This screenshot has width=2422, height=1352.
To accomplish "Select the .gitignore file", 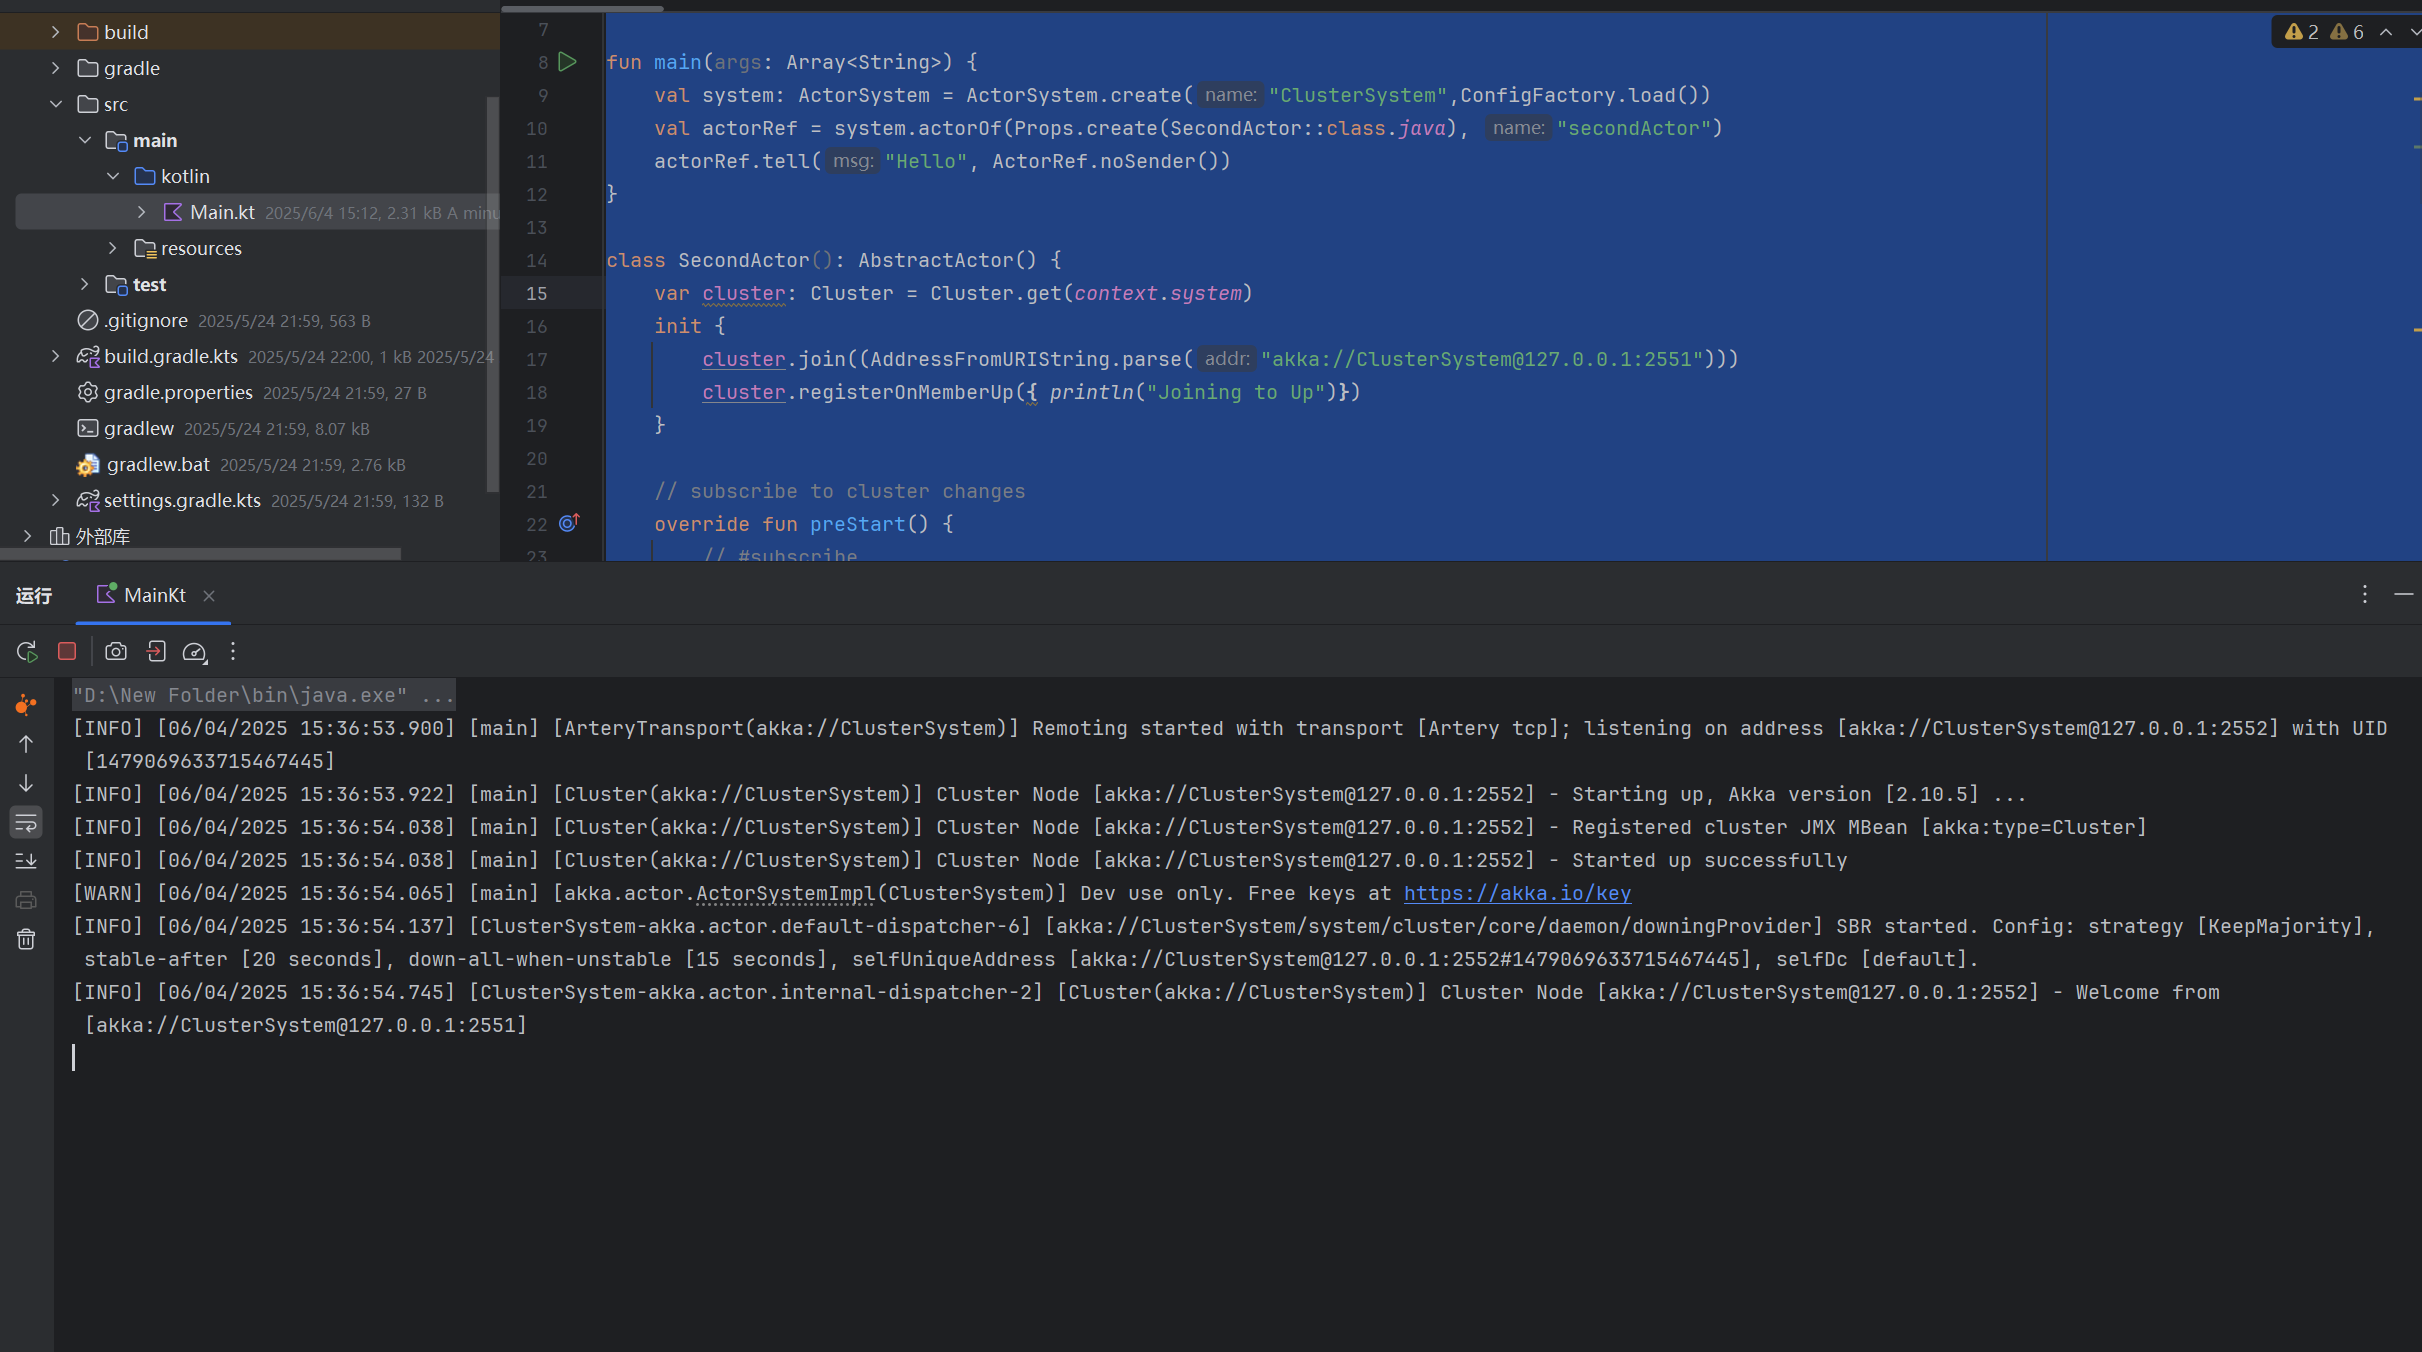I will point(147,320).
